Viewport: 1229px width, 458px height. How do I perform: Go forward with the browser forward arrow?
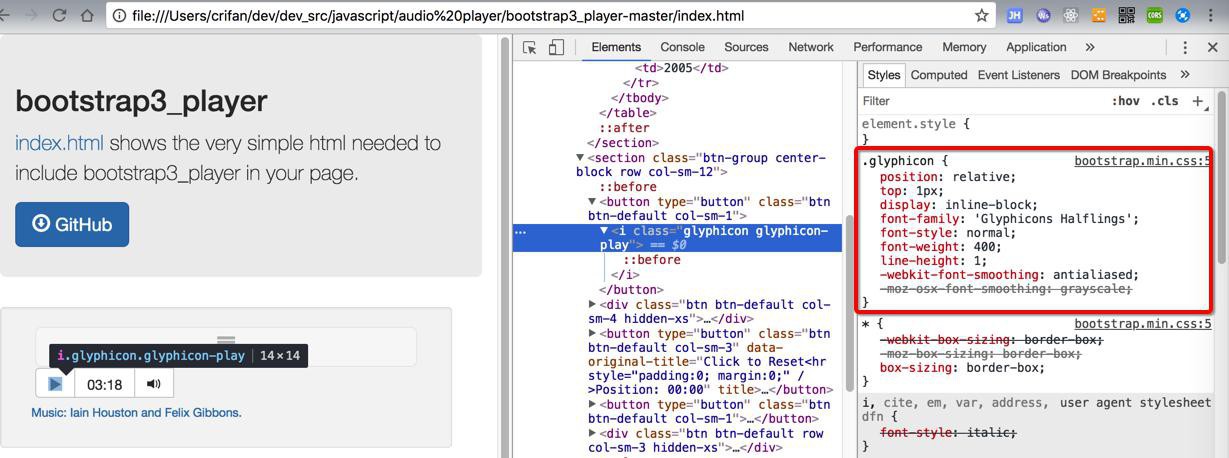(x=31, y=15)
